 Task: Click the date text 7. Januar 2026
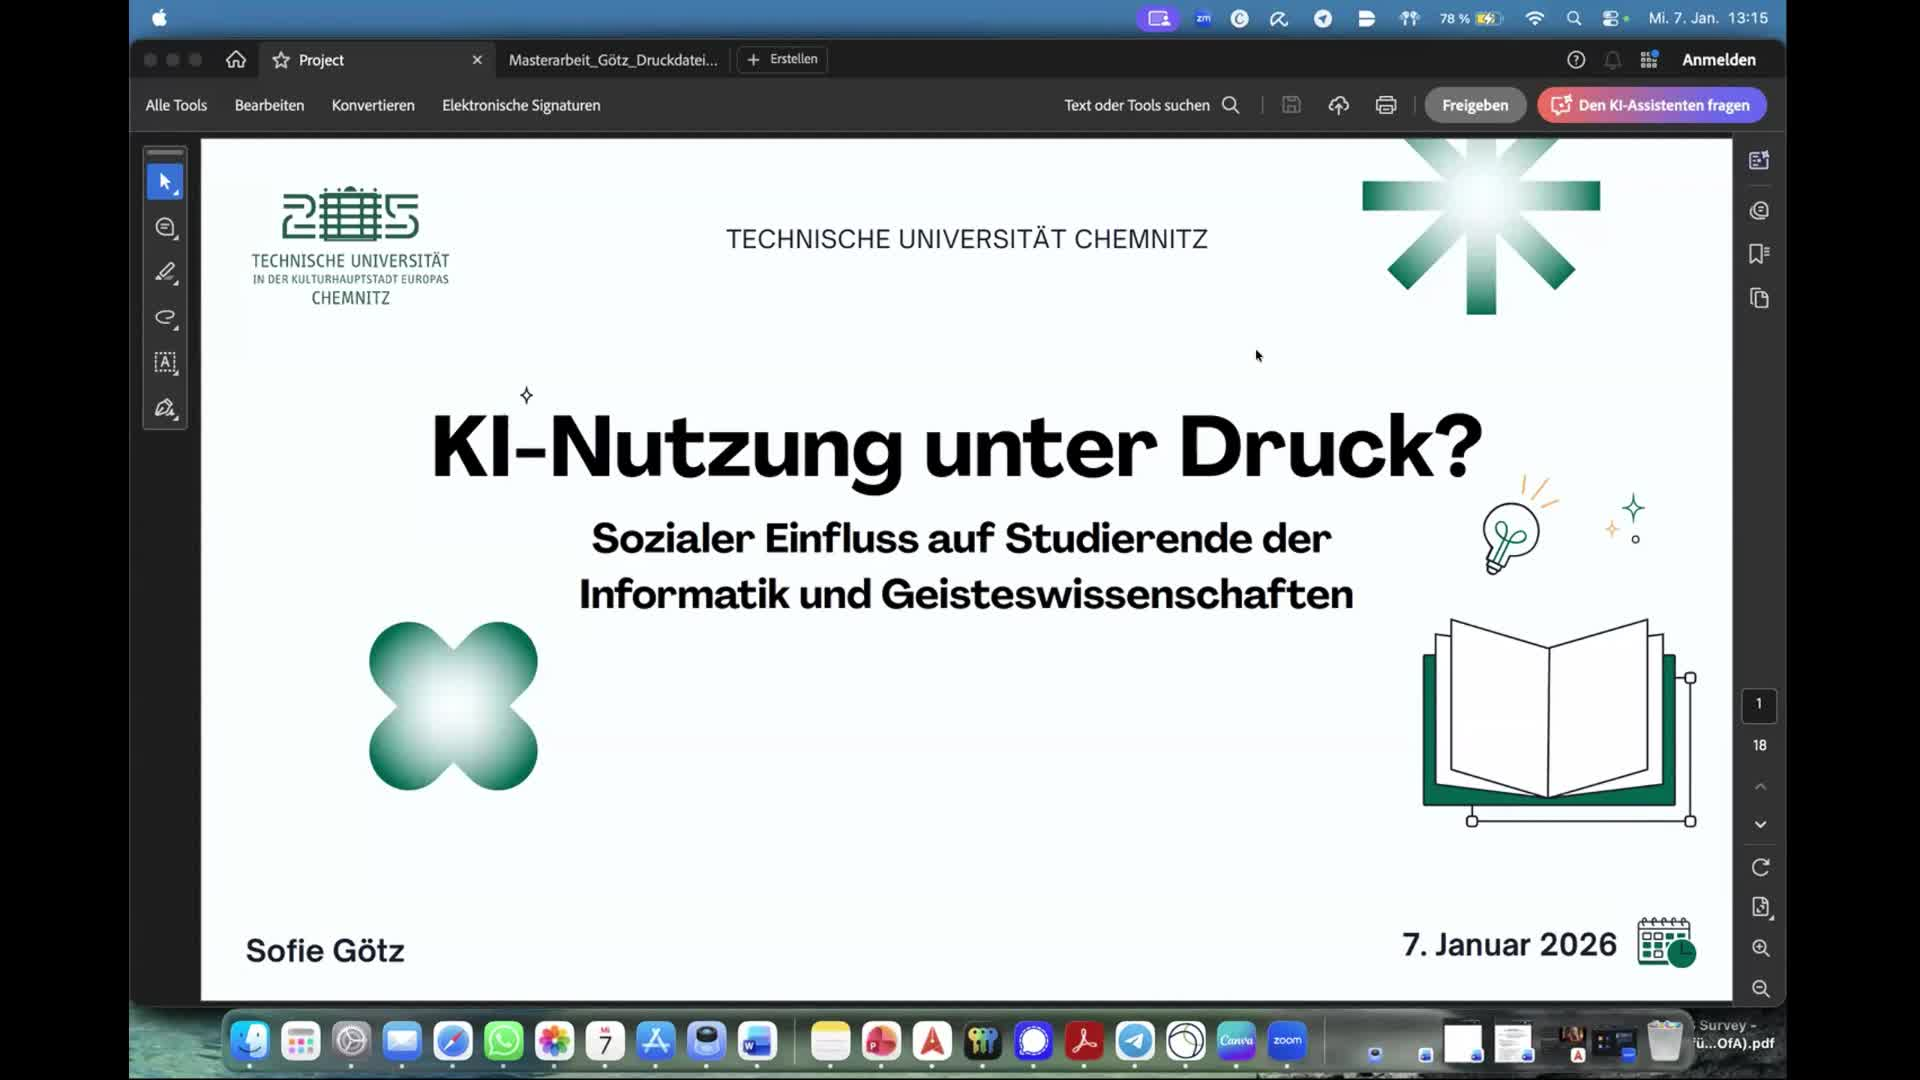(1509, 944)
